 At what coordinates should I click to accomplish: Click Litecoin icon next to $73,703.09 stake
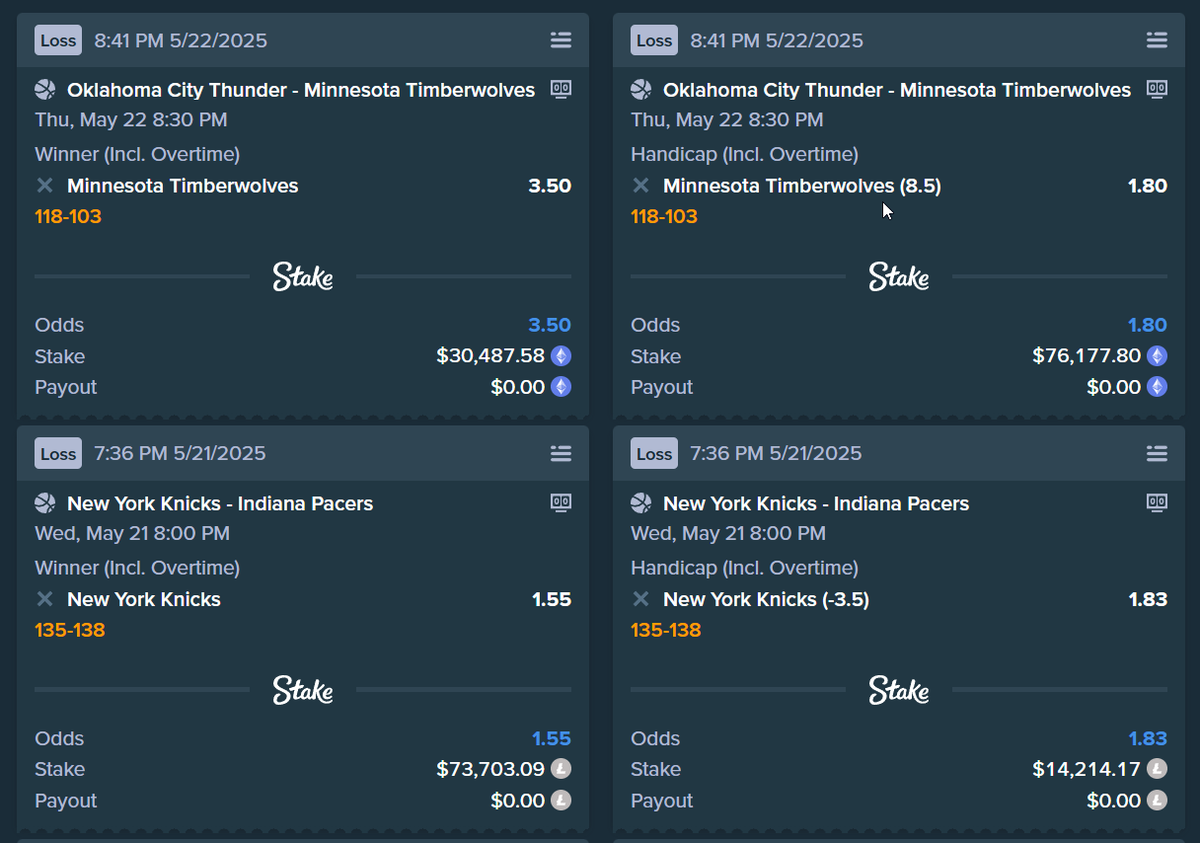coord(561,769)
